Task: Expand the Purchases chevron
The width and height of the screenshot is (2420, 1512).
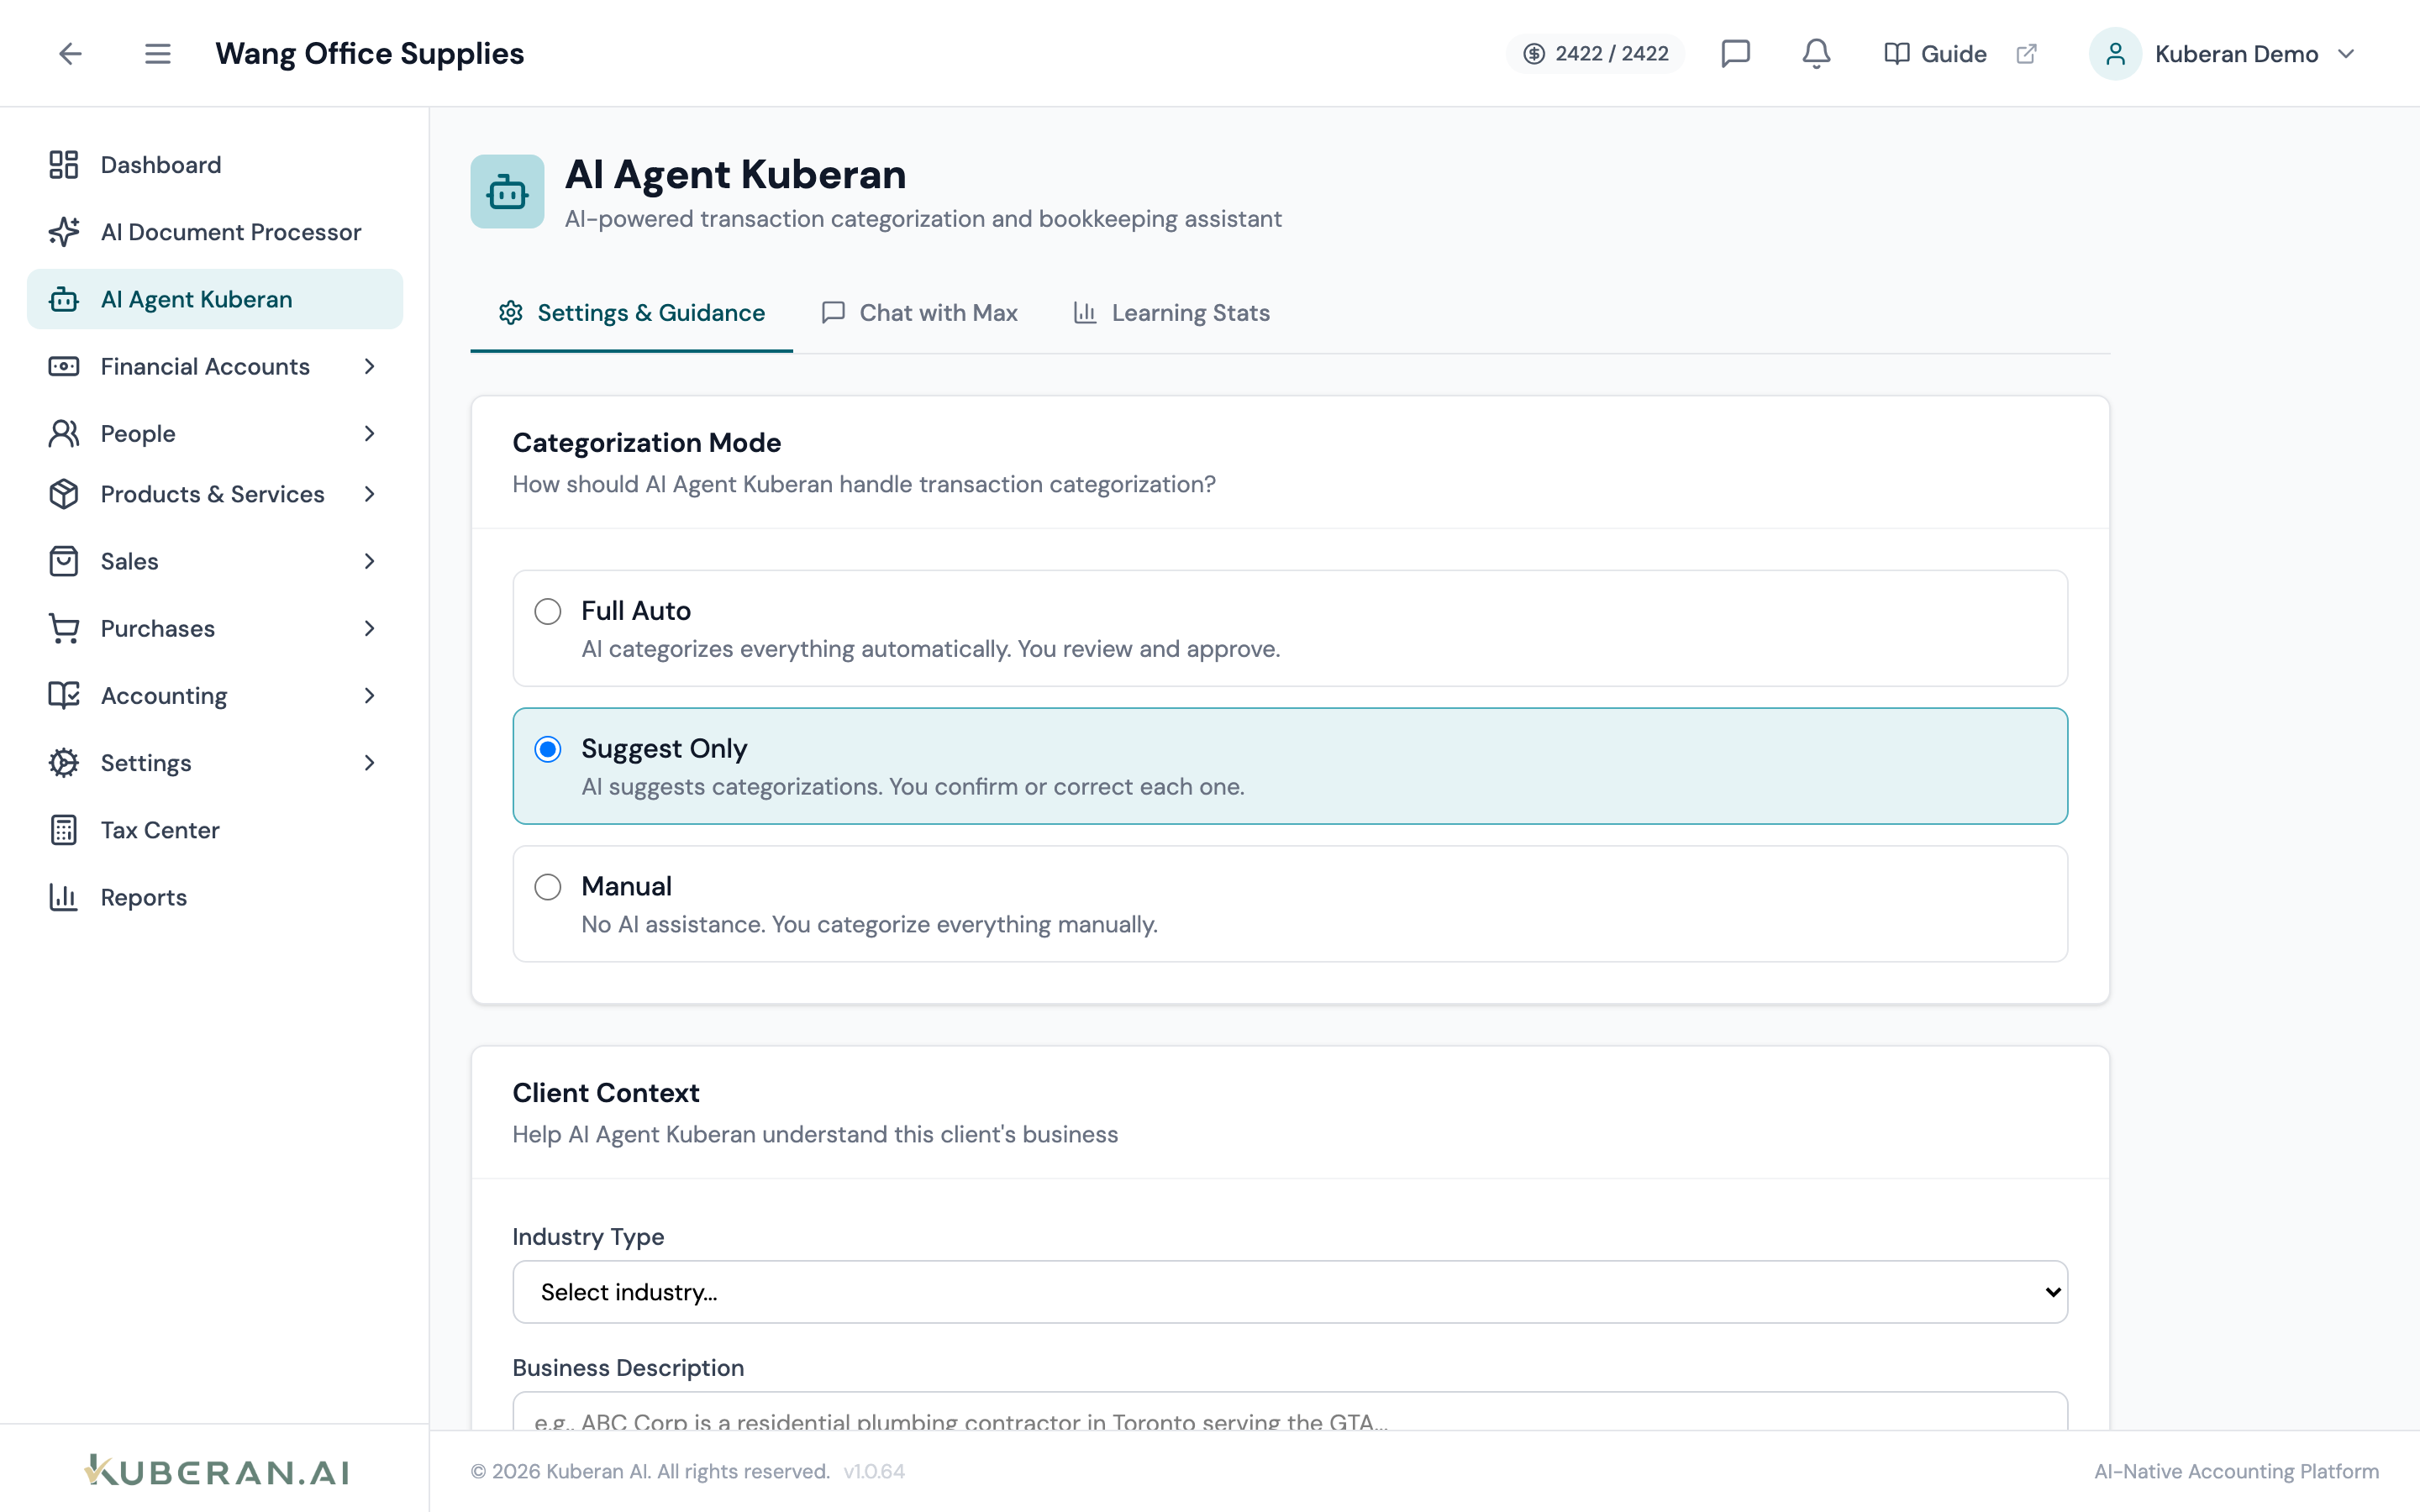Action: click(370, 628)
